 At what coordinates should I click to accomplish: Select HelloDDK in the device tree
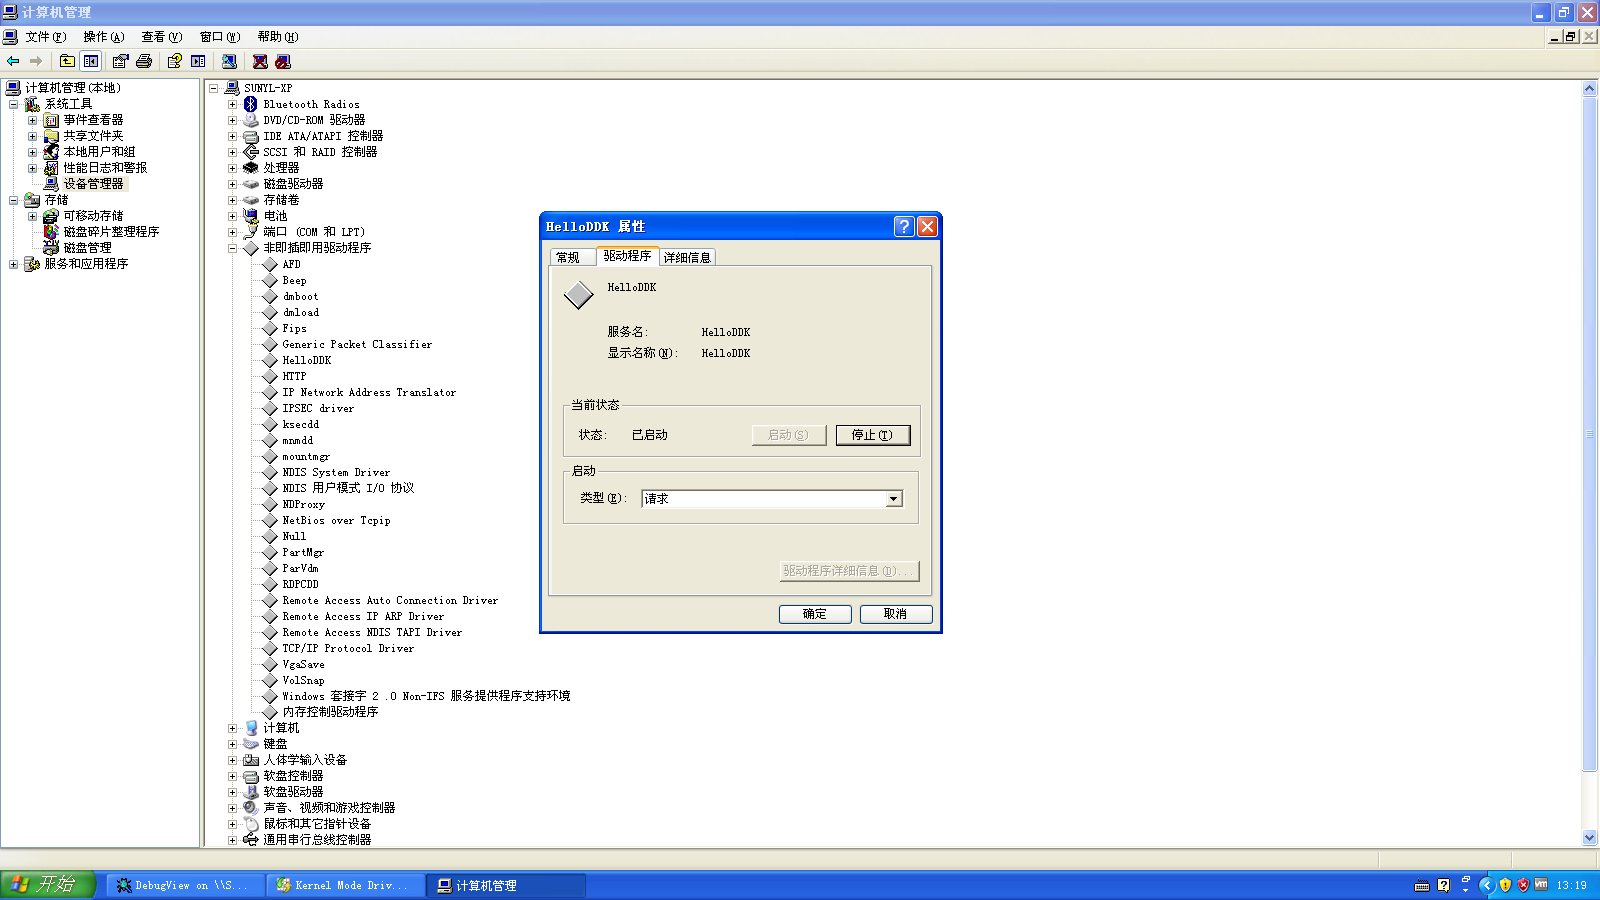(306, 360)
